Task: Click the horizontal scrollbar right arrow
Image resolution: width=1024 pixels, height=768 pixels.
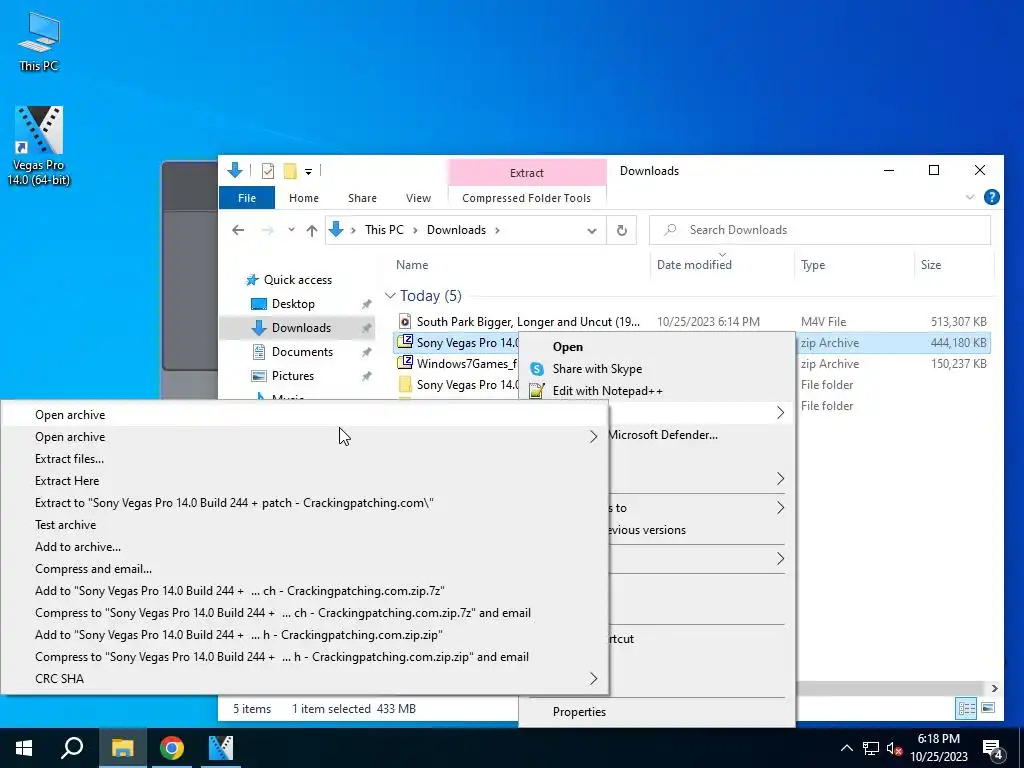Action: pos(994,688)
